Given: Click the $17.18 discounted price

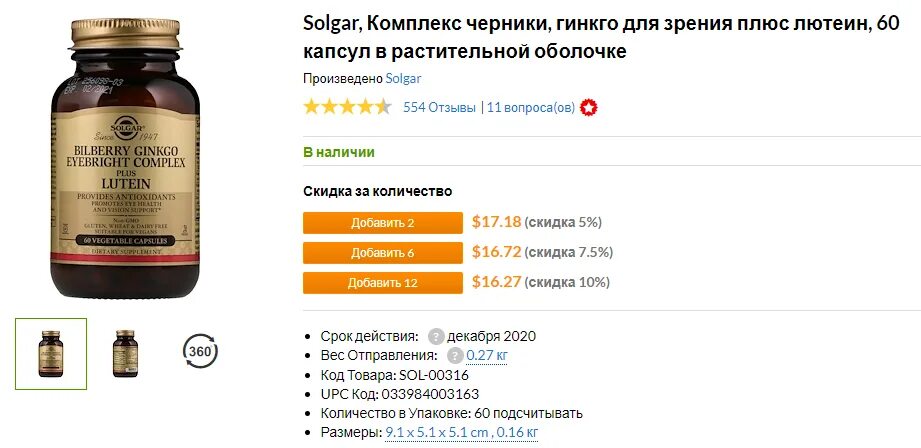Looking at the screenshot, I should 496,222.
